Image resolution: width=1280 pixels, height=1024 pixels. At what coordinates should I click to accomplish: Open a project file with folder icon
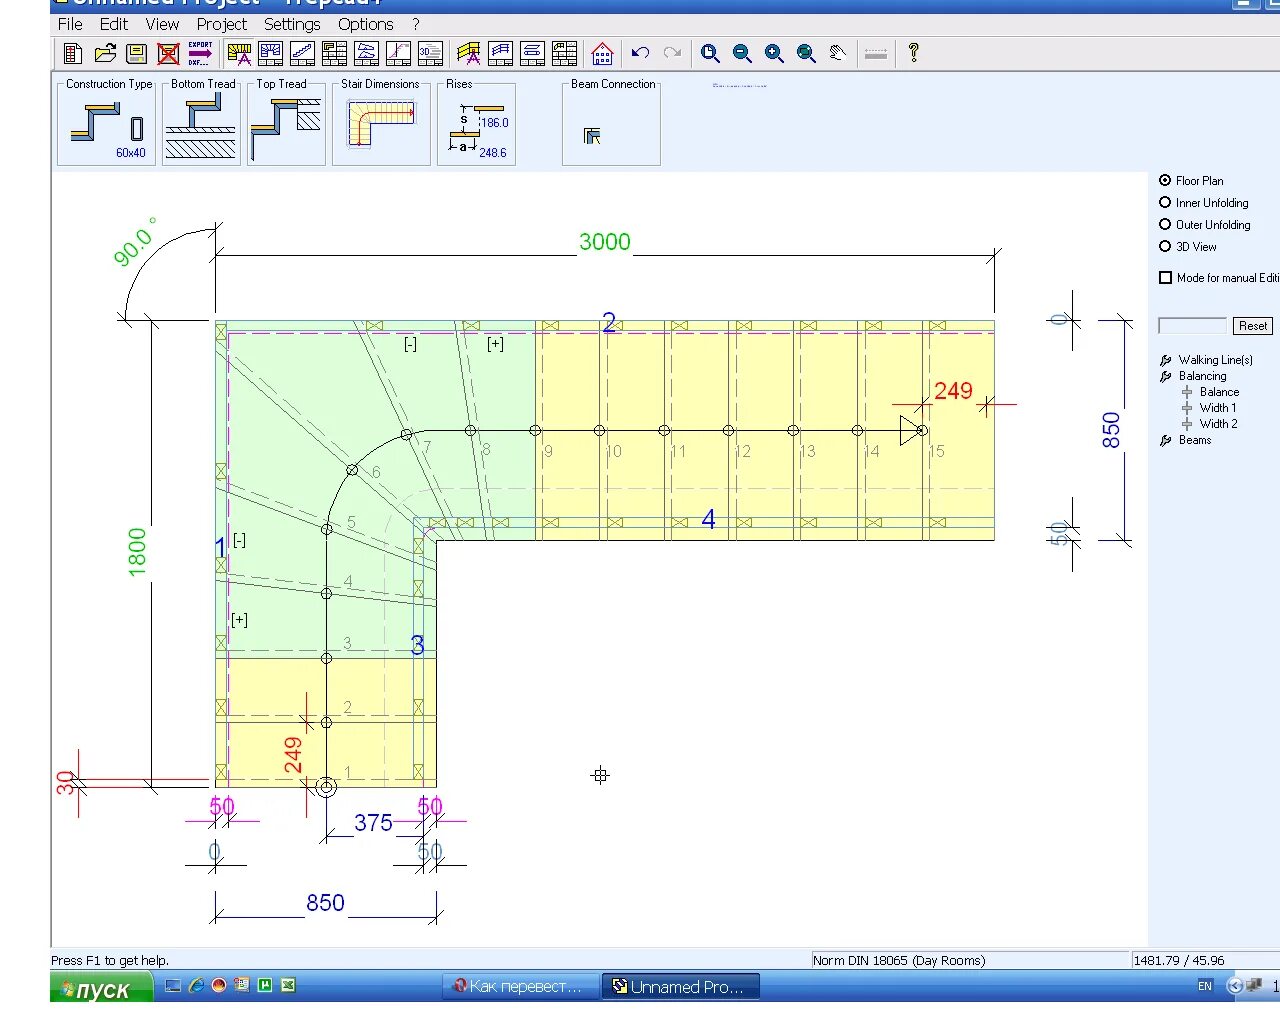[x=105, y=53]
